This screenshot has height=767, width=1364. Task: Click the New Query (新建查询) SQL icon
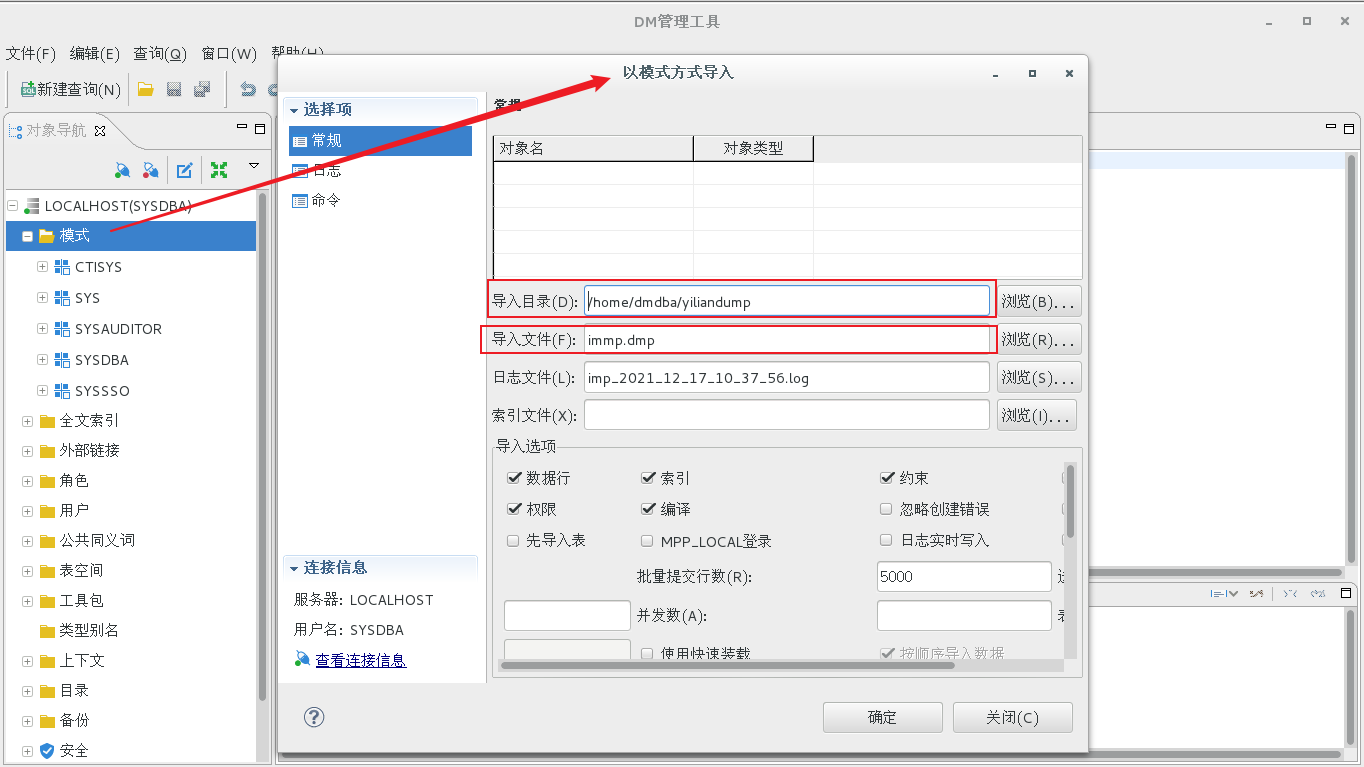coord(28,90)
